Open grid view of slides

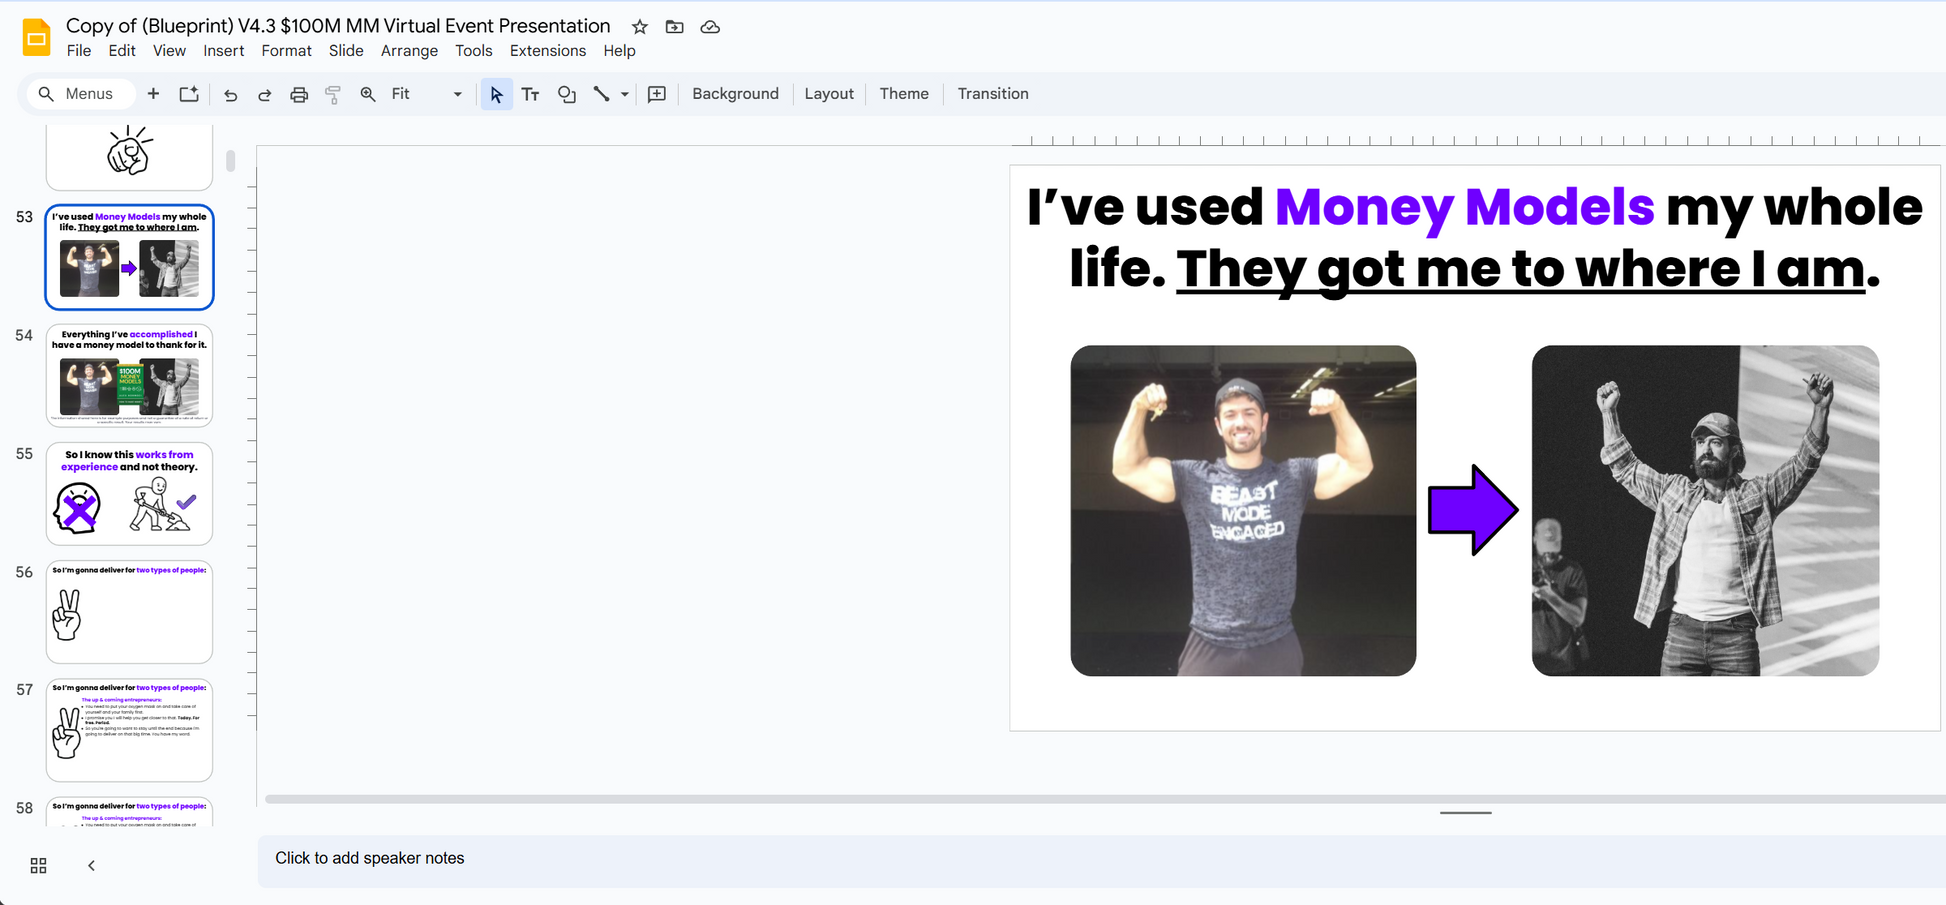[38, 865]
